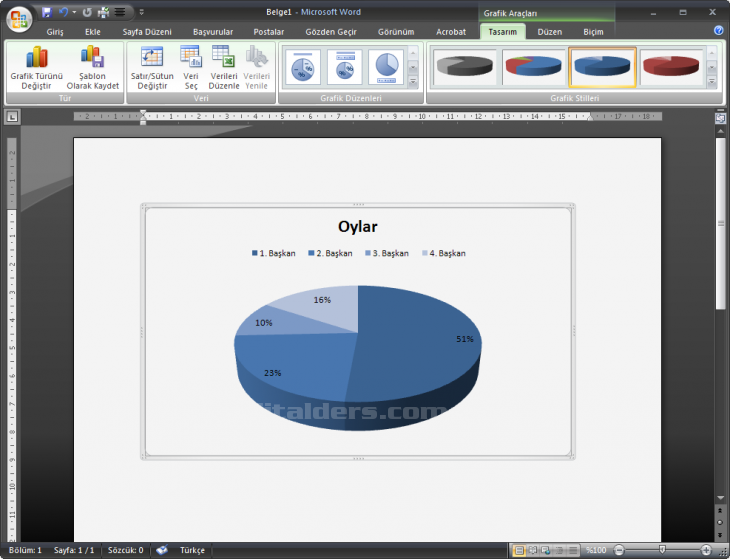Open the Ekle tab
Screen dimensions: 730x559
coord(93,32)
